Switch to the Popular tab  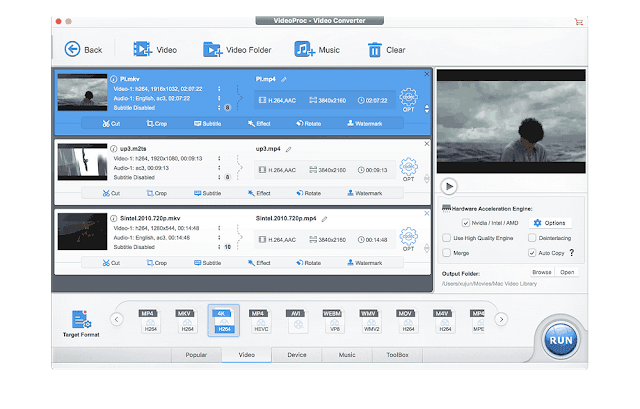196,355
